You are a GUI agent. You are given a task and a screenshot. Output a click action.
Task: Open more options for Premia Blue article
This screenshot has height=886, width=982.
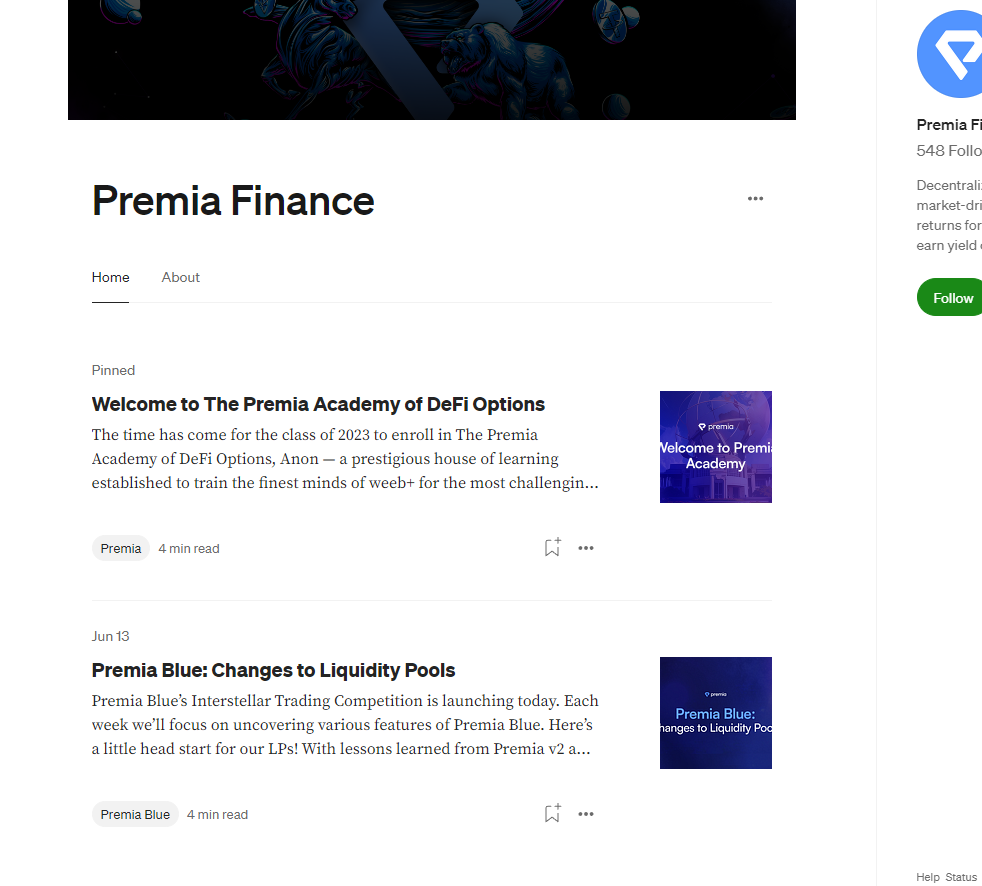(x=586, y=814)
